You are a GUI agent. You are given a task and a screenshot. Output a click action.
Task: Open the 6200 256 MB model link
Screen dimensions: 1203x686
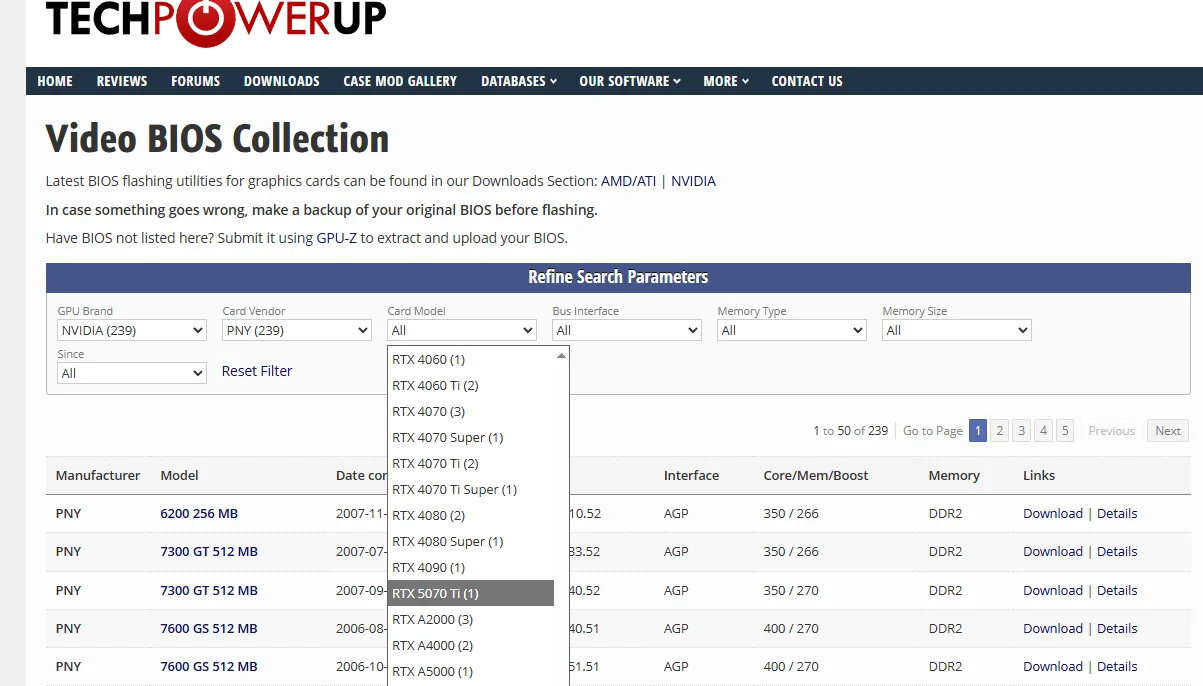(199, 514)
